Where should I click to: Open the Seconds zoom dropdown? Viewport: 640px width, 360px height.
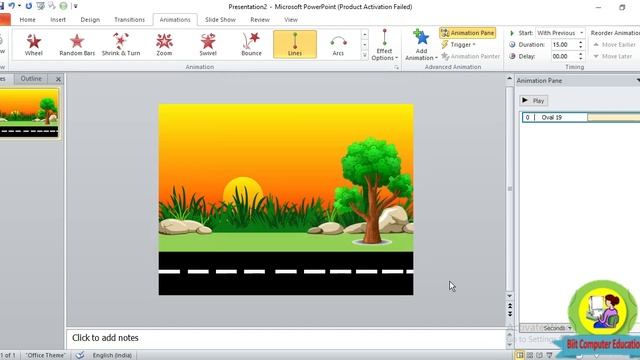[x=557, y=328]
